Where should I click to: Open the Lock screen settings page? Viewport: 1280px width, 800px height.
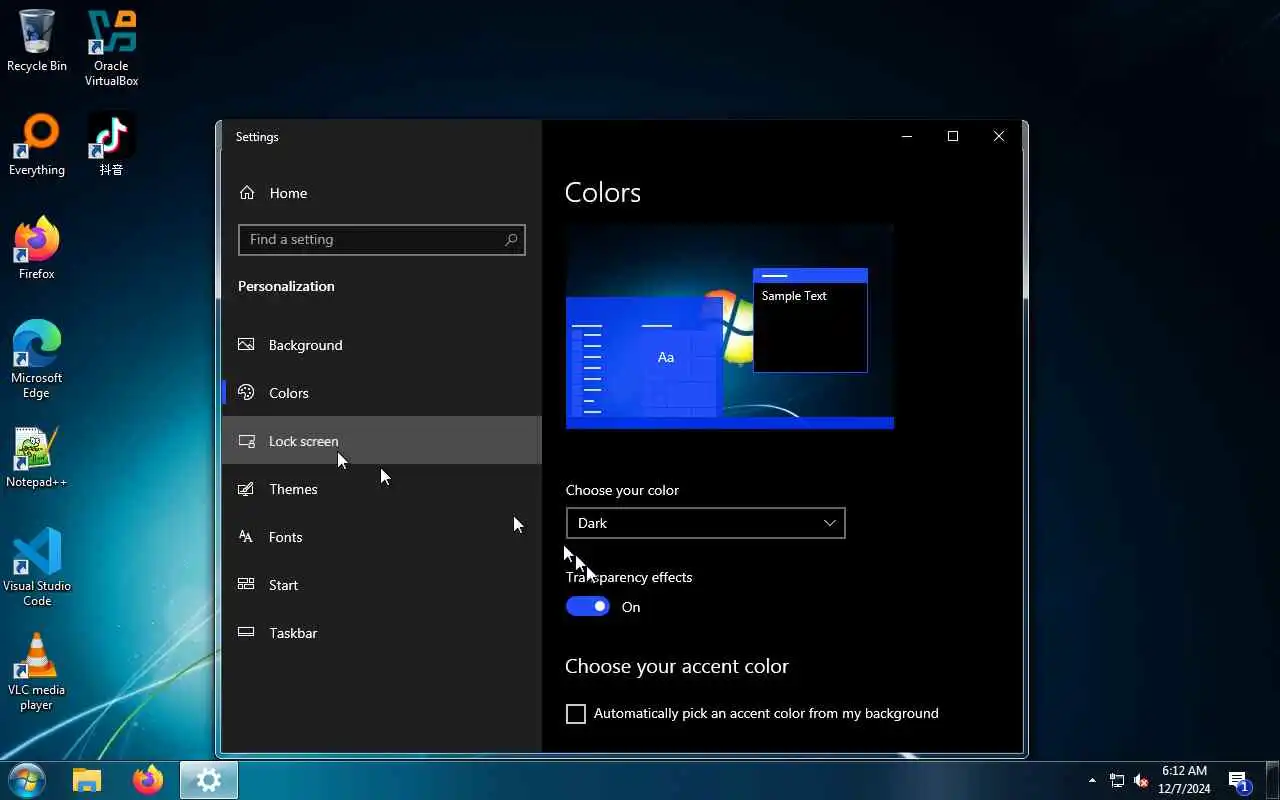click(x=382, y=441)
